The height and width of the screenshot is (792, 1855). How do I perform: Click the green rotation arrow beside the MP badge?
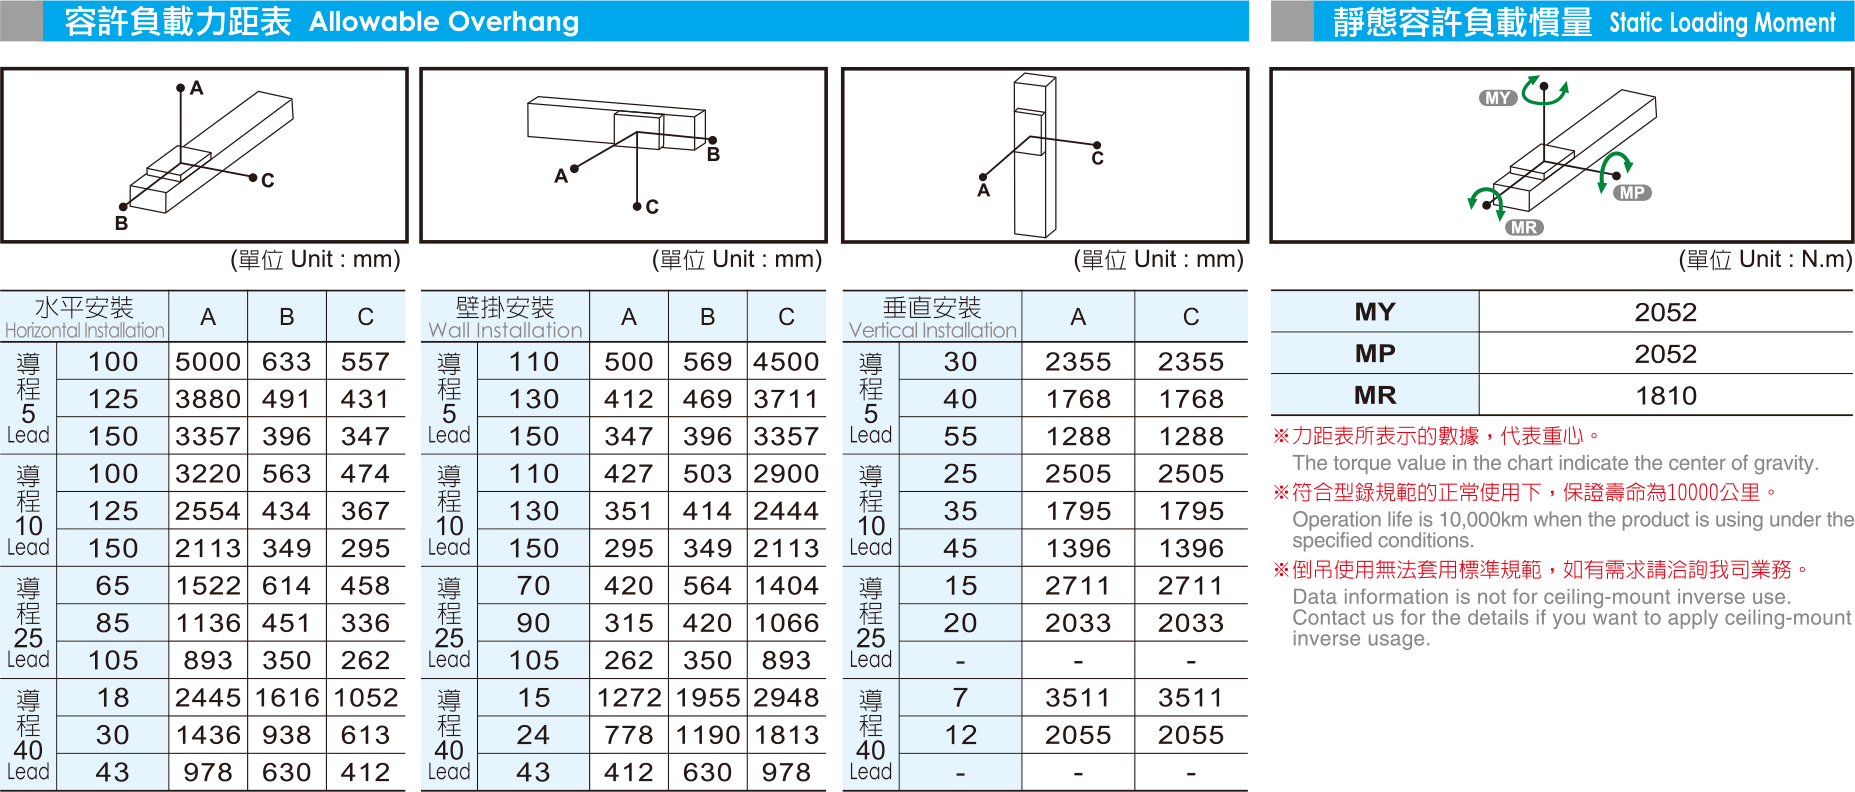pos(1612,170)
